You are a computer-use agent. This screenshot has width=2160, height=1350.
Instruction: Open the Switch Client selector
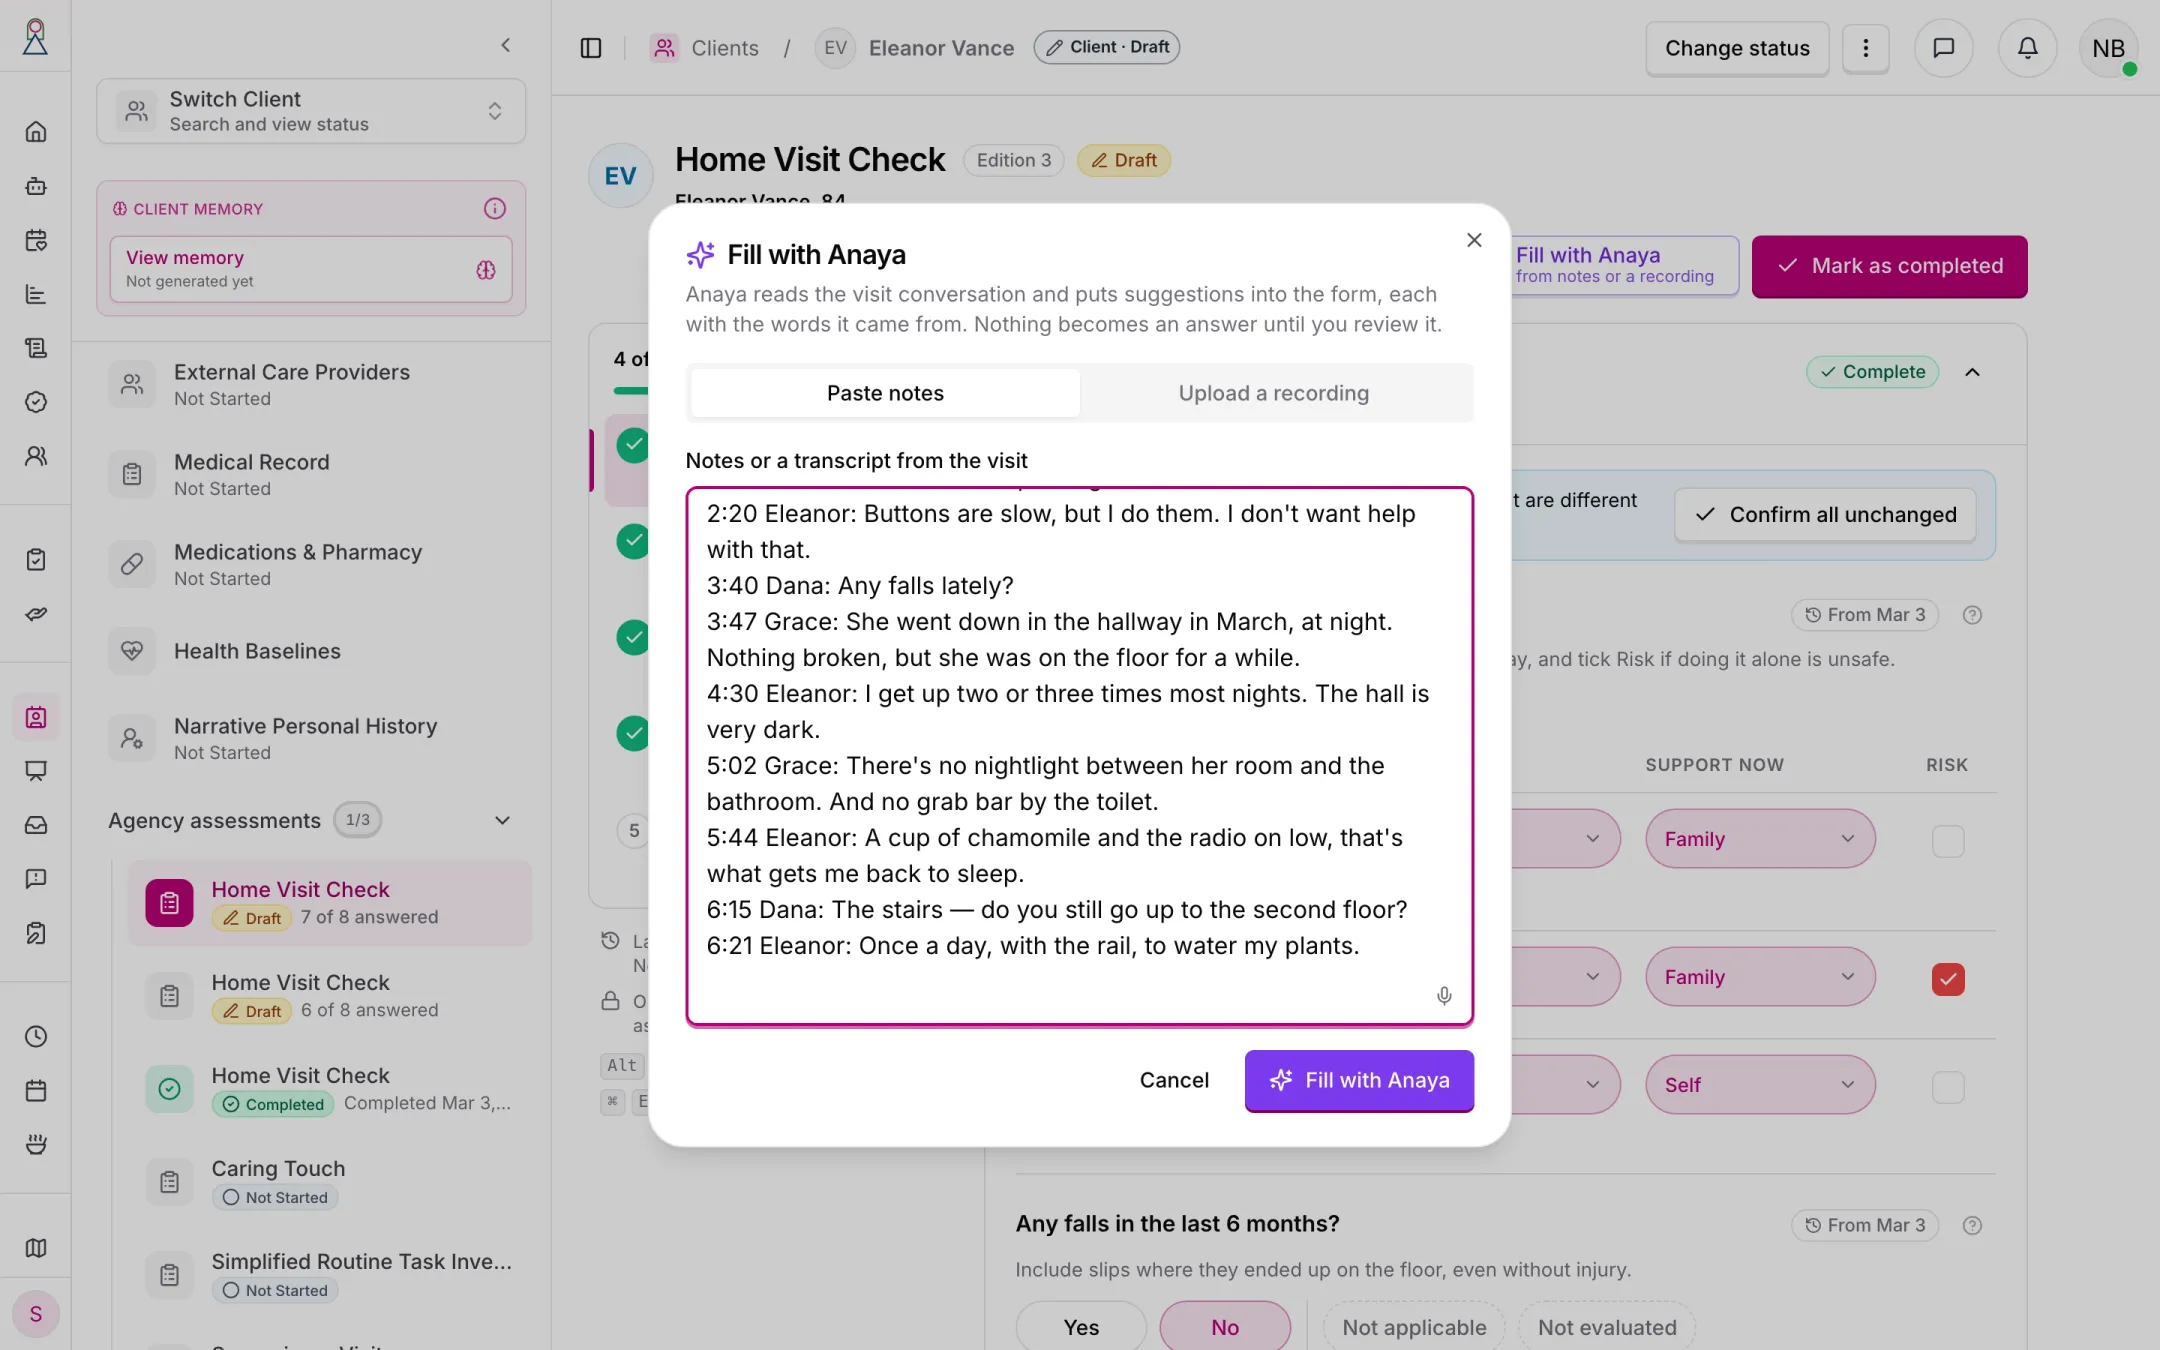pos(311,111)
